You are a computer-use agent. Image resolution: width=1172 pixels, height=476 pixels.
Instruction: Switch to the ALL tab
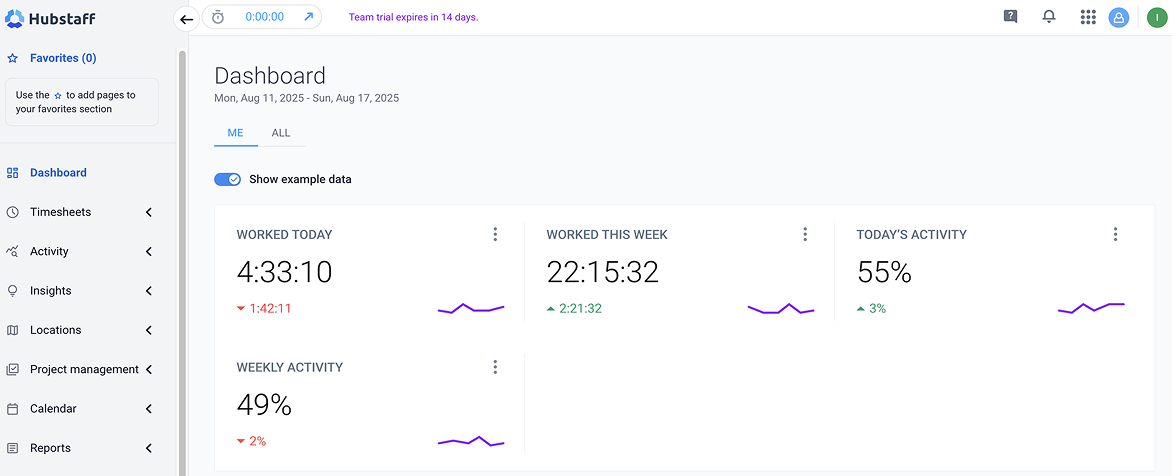[281, 133]
